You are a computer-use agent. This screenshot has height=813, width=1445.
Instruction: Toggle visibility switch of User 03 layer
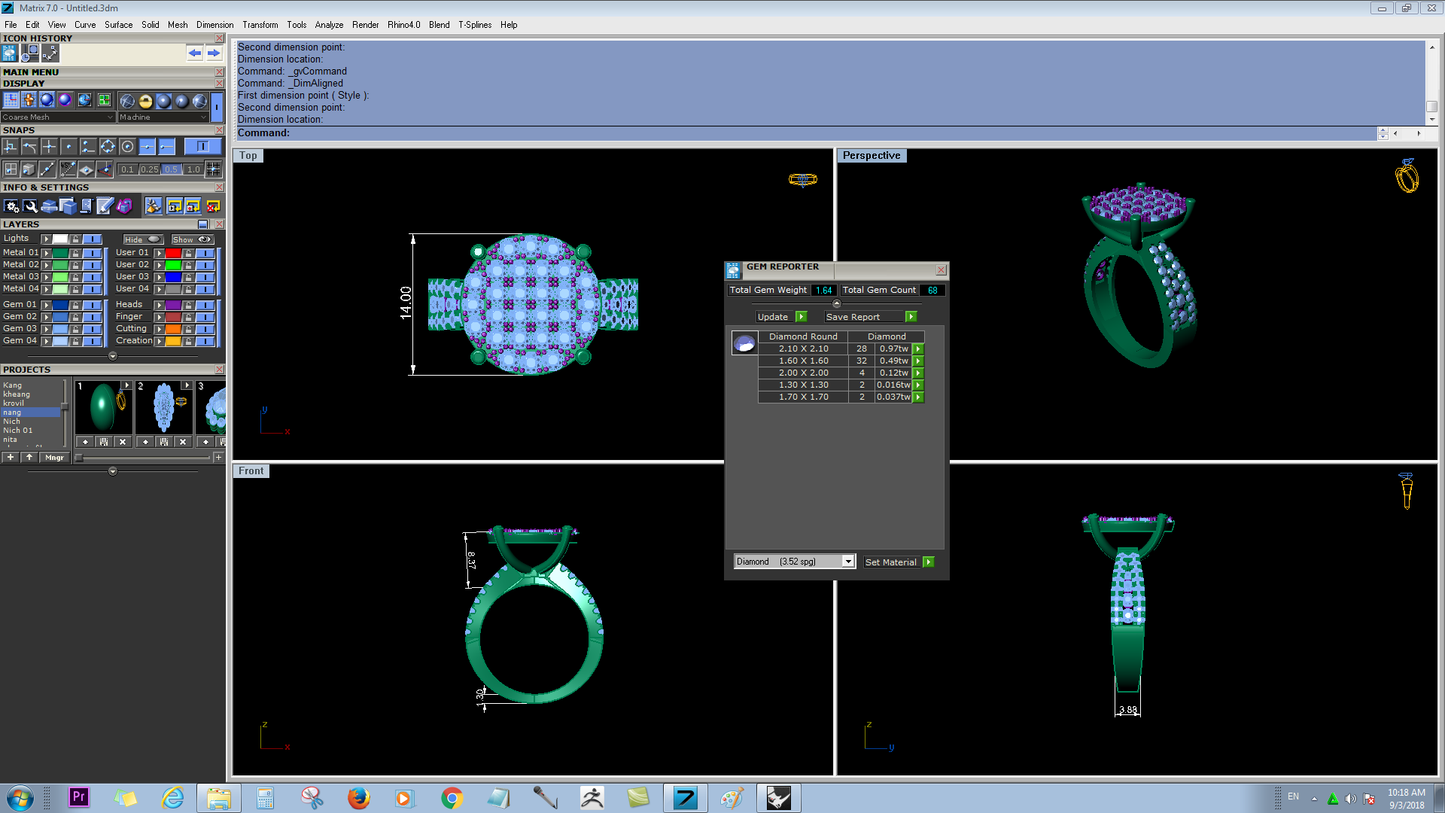pyautogui.click(x=205, y=276)
